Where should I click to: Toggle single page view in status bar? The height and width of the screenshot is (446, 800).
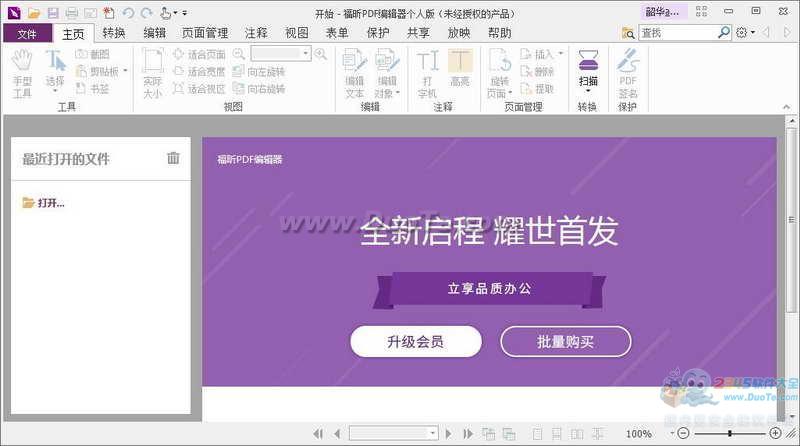click(x=537, y=434)
